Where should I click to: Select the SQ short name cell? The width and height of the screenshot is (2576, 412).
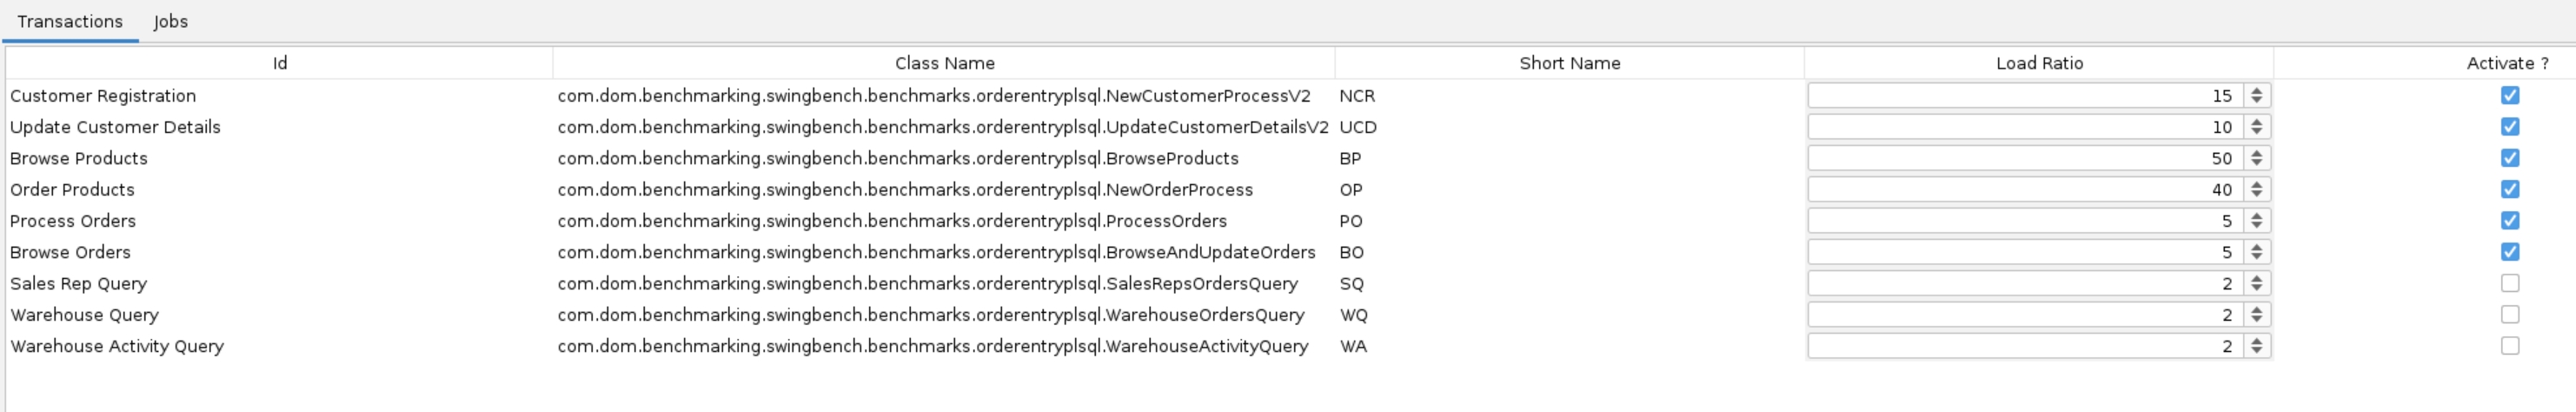pos(1351,283)
